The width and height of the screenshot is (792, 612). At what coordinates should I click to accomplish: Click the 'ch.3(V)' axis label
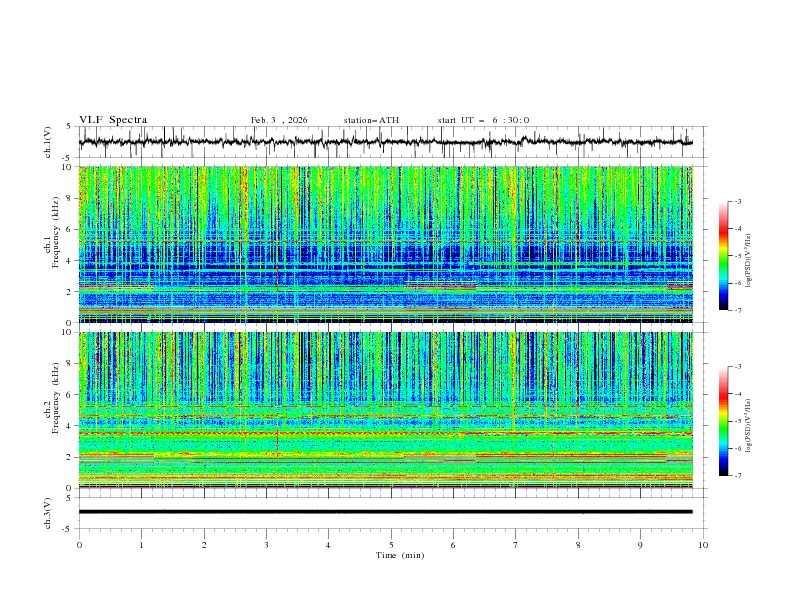[x=48, y=513]
